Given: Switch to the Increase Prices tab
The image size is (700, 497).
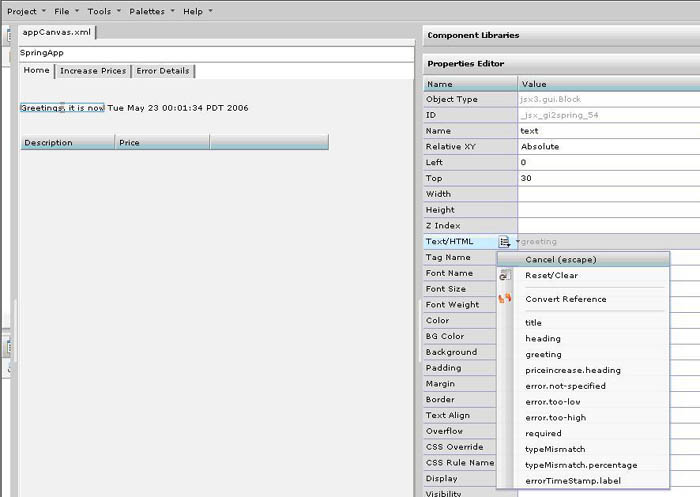Looking at the screenshot, I should click(x=93, y=71).
